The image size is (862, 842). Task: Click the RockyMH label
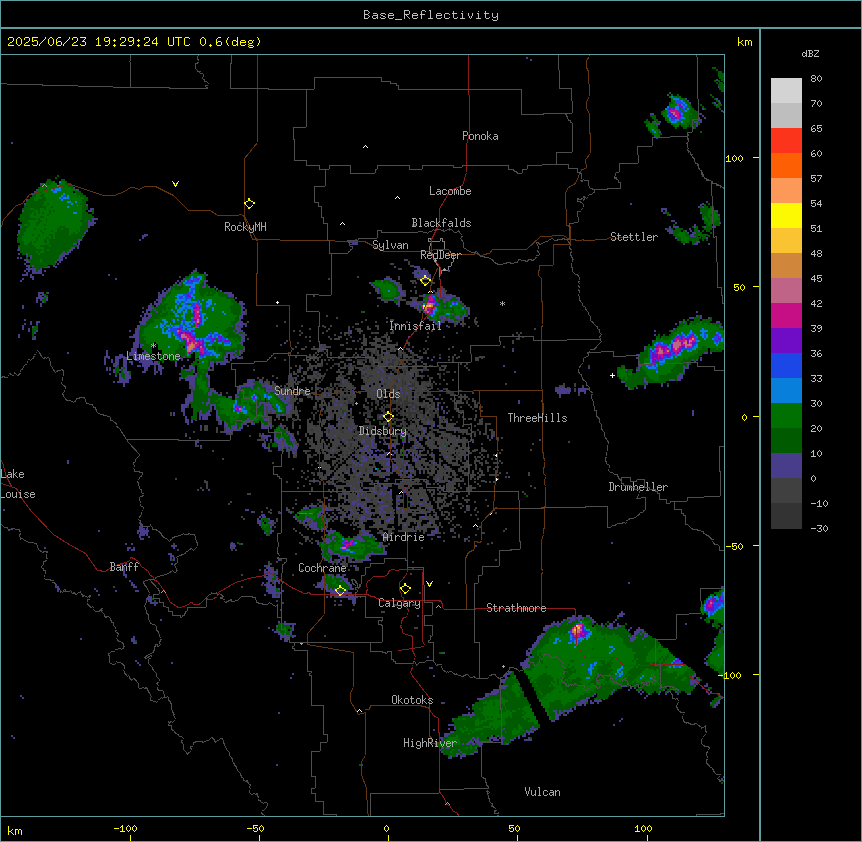(x=245, y=227)
